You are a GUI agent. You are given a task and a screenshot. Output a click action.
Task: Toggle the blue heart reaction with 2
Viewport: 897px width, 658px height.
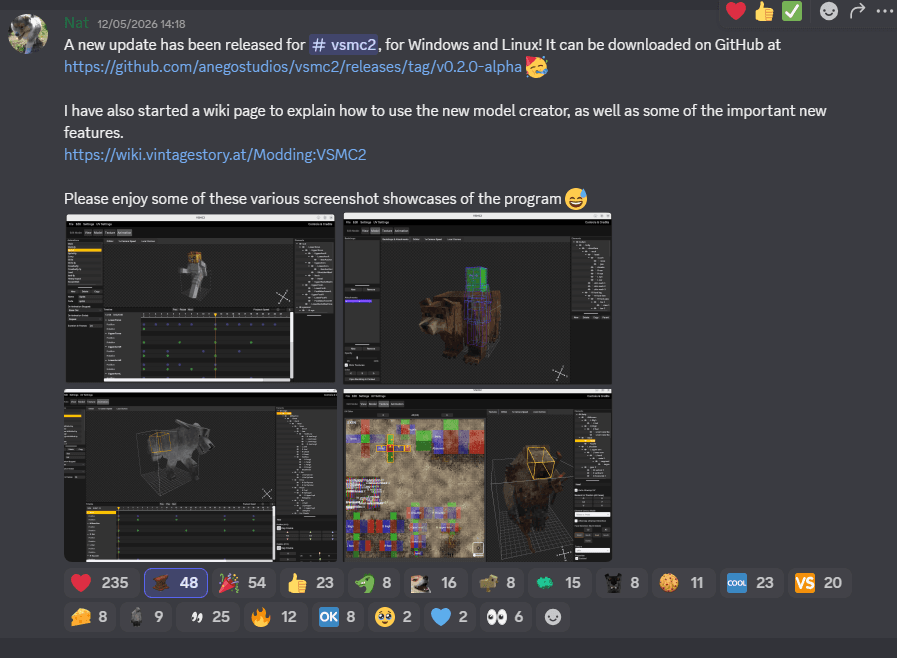point(449,617)
